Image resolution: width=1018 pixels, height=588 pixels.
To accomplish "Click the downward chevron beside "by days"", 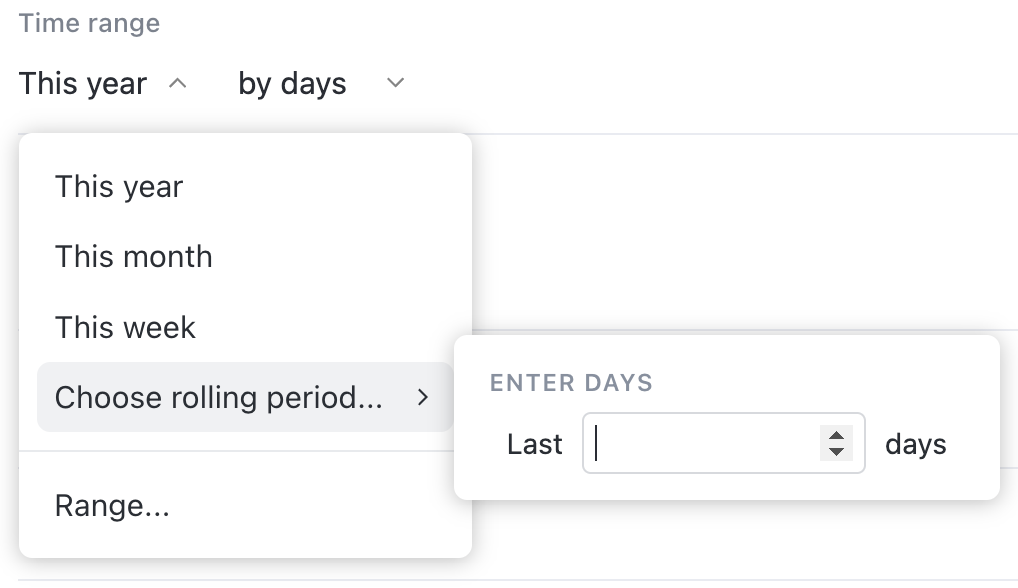I will (394, 84).
